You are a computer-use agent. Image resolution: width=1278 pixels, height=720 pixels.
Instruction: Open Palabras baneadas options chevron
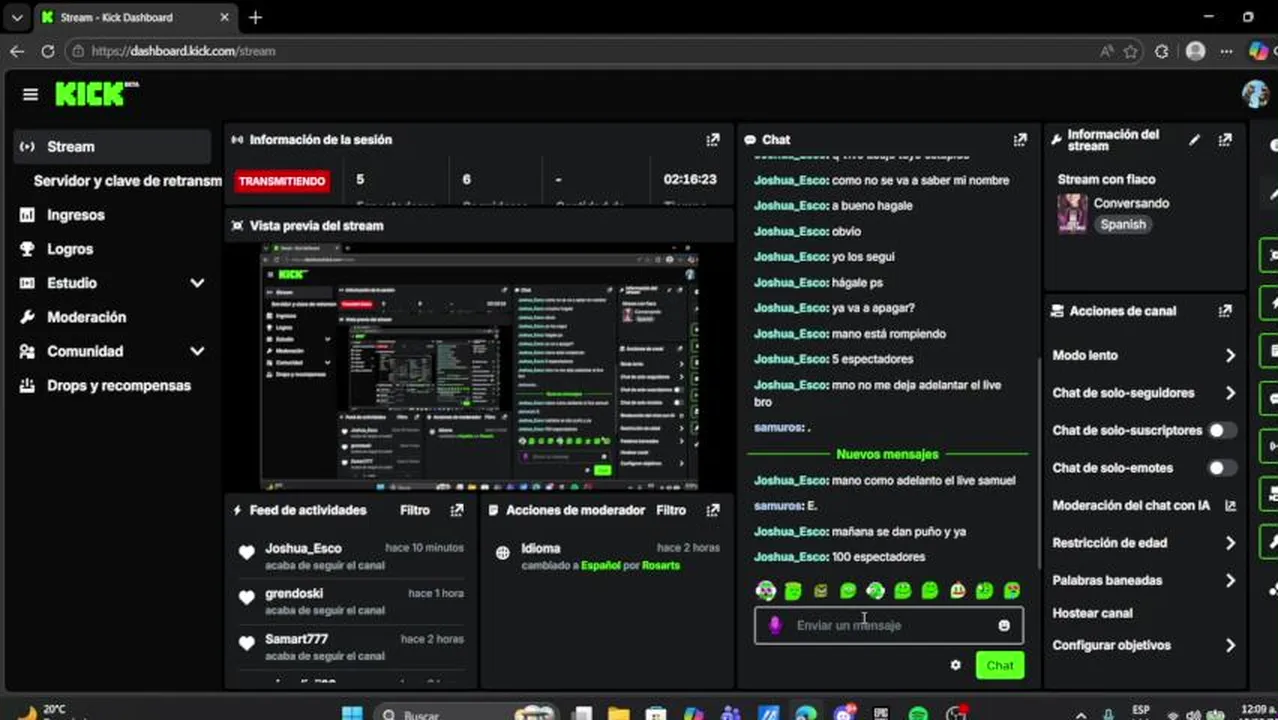[x=1230, y=581]
